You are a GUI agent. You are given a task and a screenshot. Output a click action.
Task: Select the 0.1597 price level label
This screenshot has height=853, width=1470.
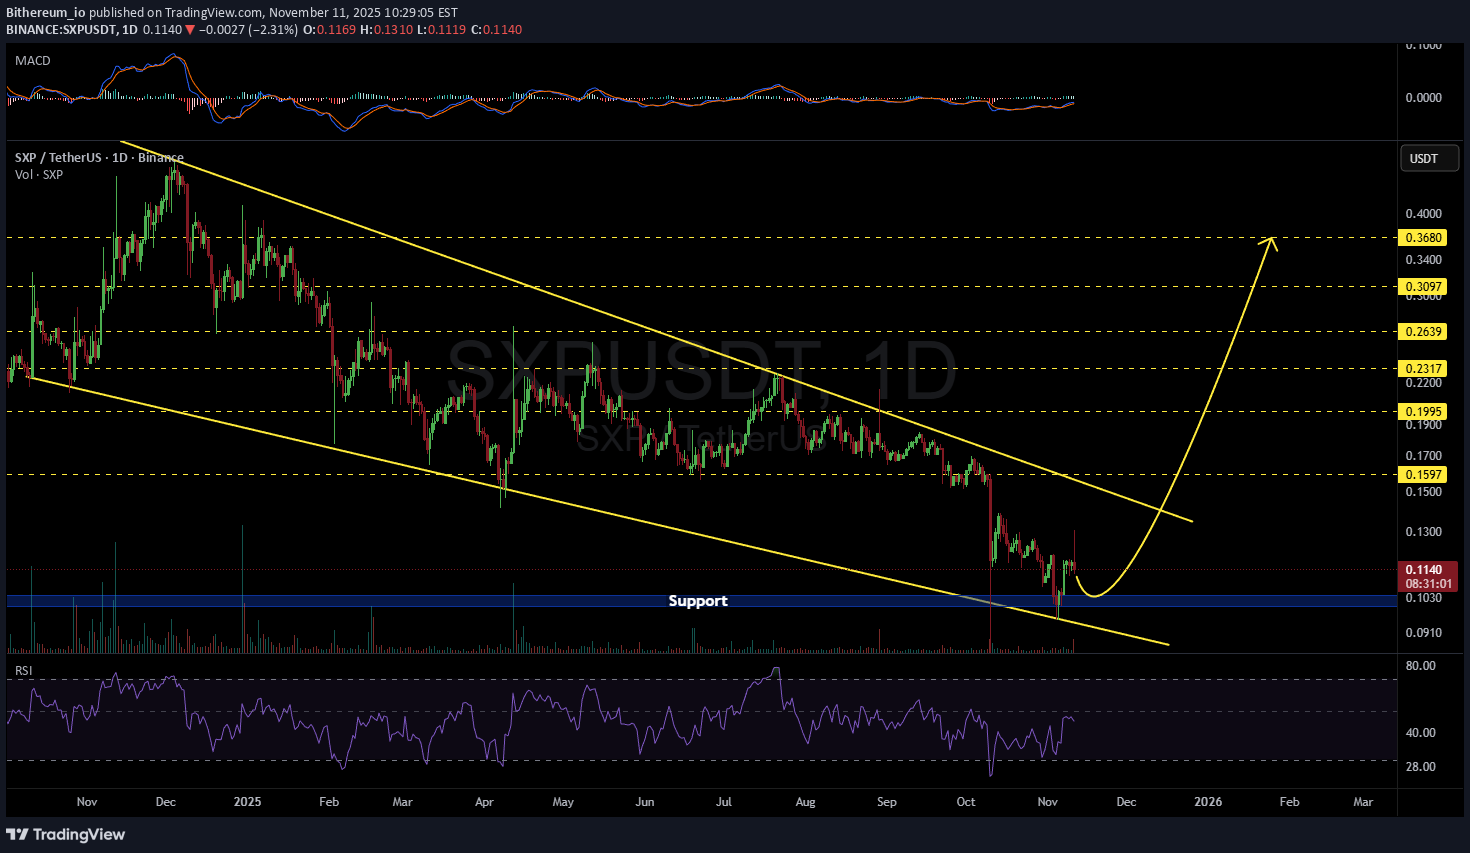click(x=1423, y=475)
